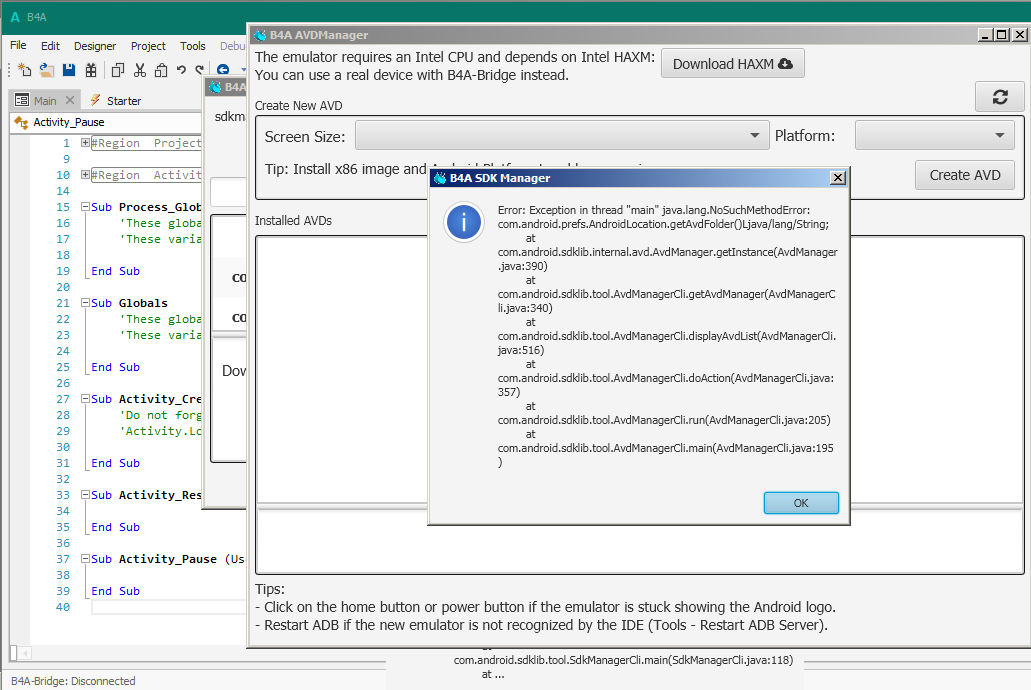Collapse Sub Globals at line 21
Image resolution: width=1031 pixels, height=690 pixels.
pos(85,303)
